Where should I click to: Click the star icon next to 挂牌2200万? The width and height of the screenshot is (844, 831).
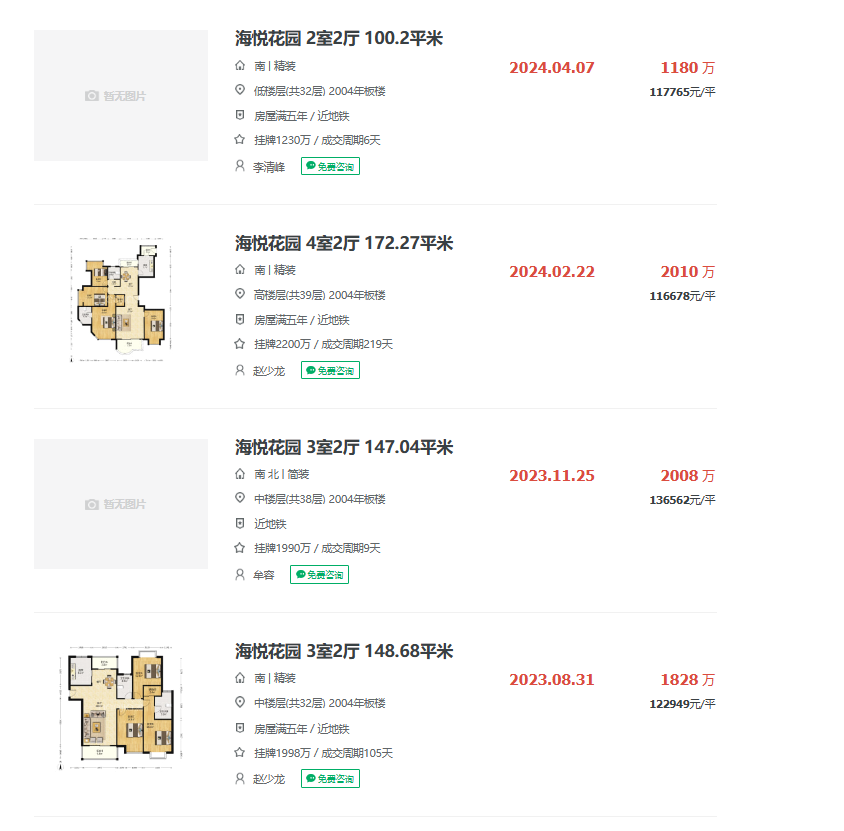[x=238, y=344]
